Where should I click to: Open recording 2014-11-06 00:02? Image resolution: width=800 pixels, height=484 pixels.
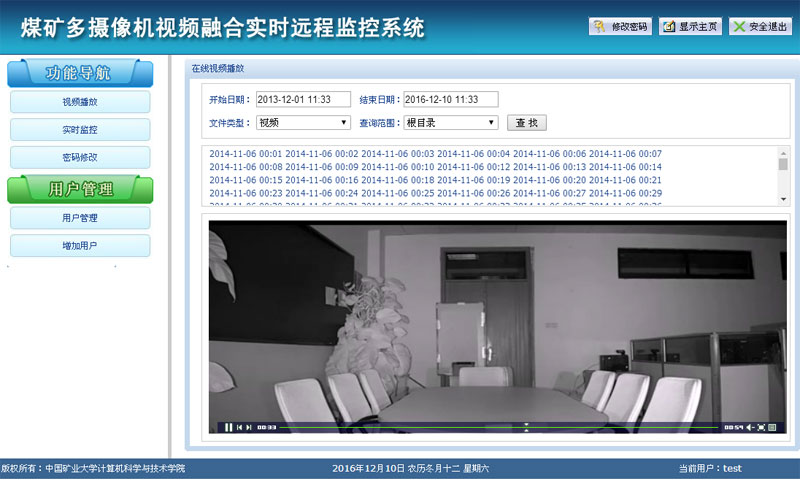pos(321,154)
